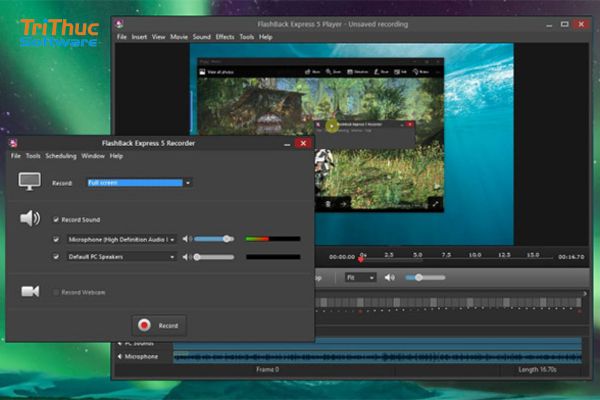The image size is (600, 400).
Task: Click the 10.0 mark on the timeline ruler
Action: [475, 255]
